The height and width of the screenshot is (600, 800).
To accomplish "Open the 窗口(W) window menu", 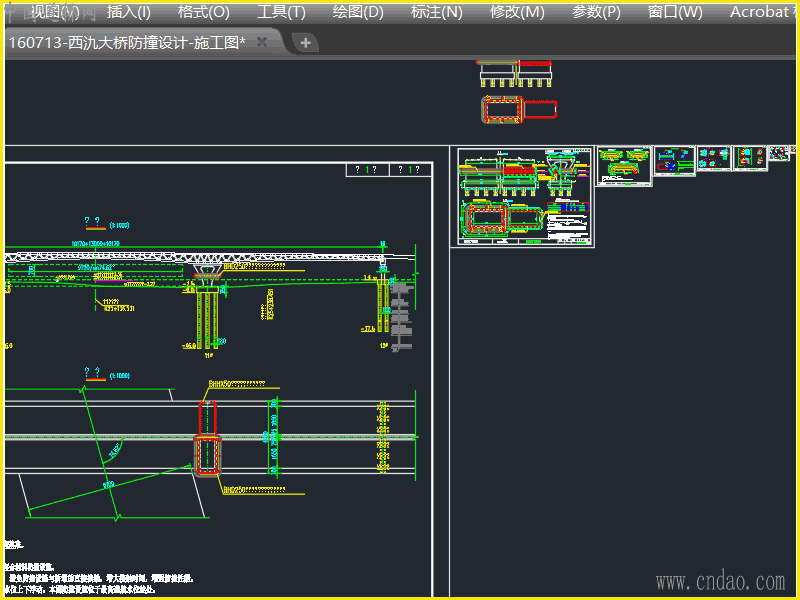I will [x=675, y=12].
